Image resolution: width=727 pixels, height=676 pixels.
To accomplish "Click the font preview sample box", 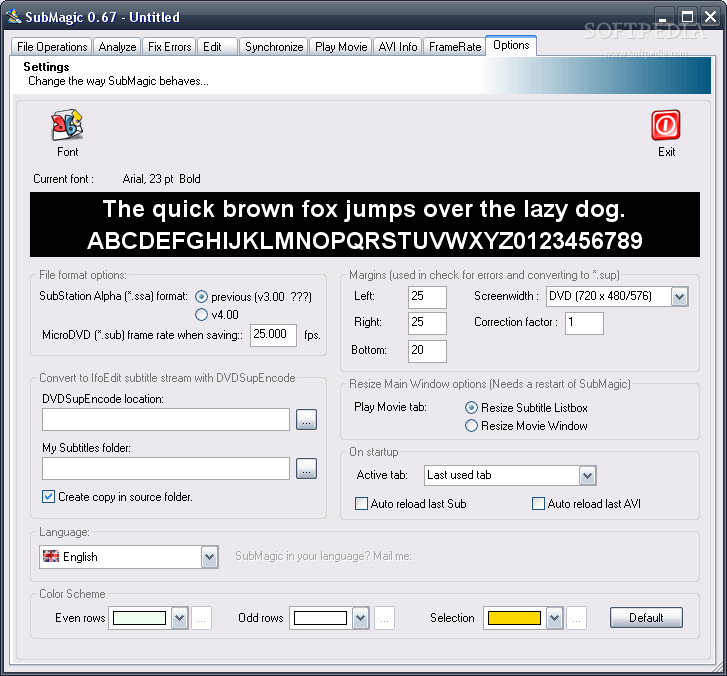I will 365,224.
